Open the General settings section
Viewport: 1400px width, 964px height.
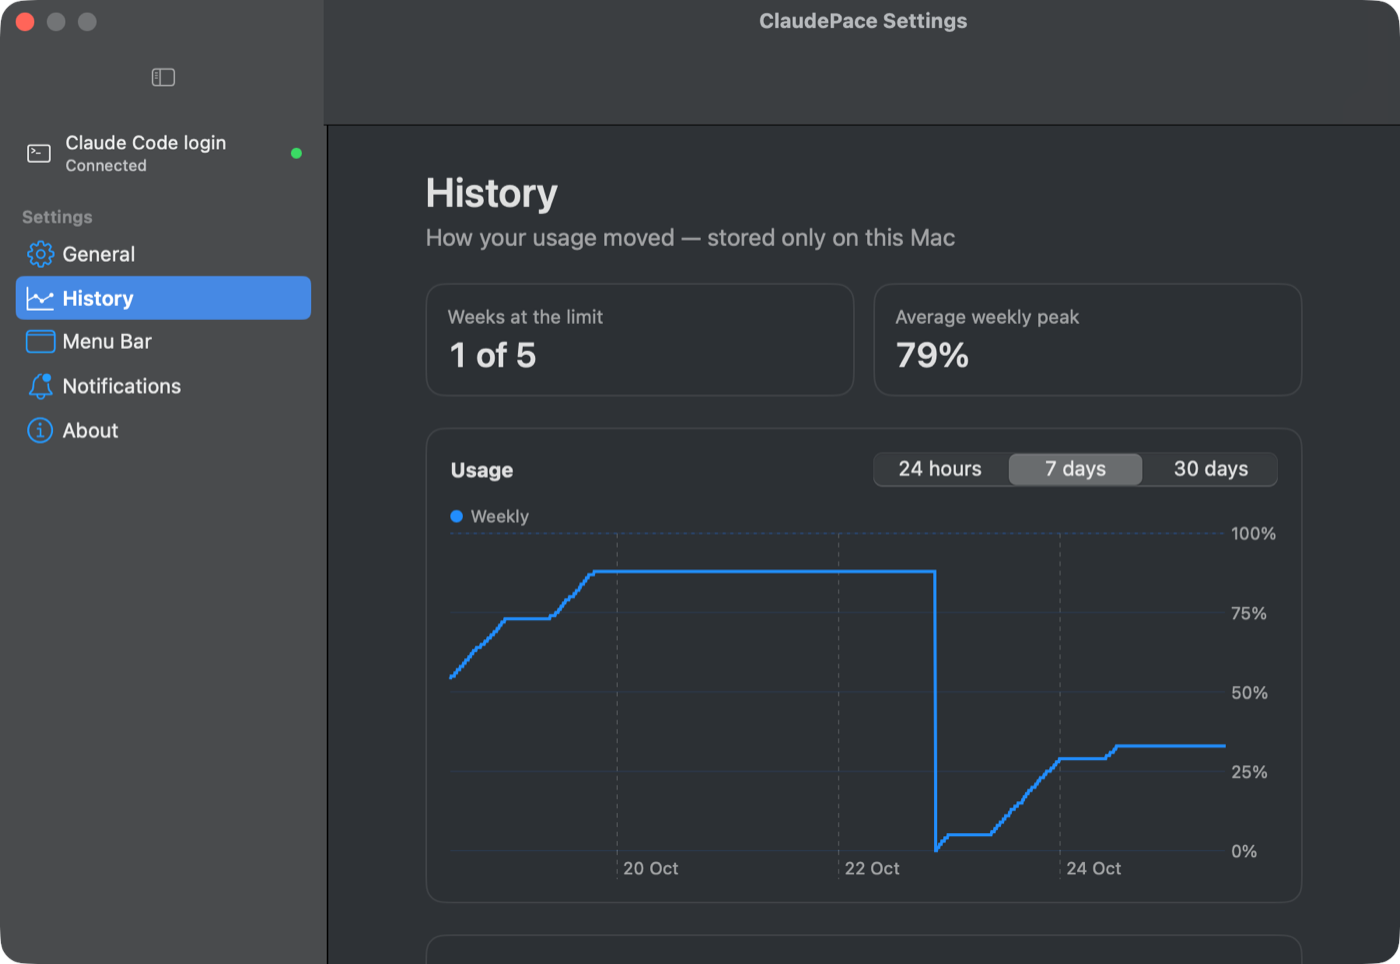coord(163,254)
